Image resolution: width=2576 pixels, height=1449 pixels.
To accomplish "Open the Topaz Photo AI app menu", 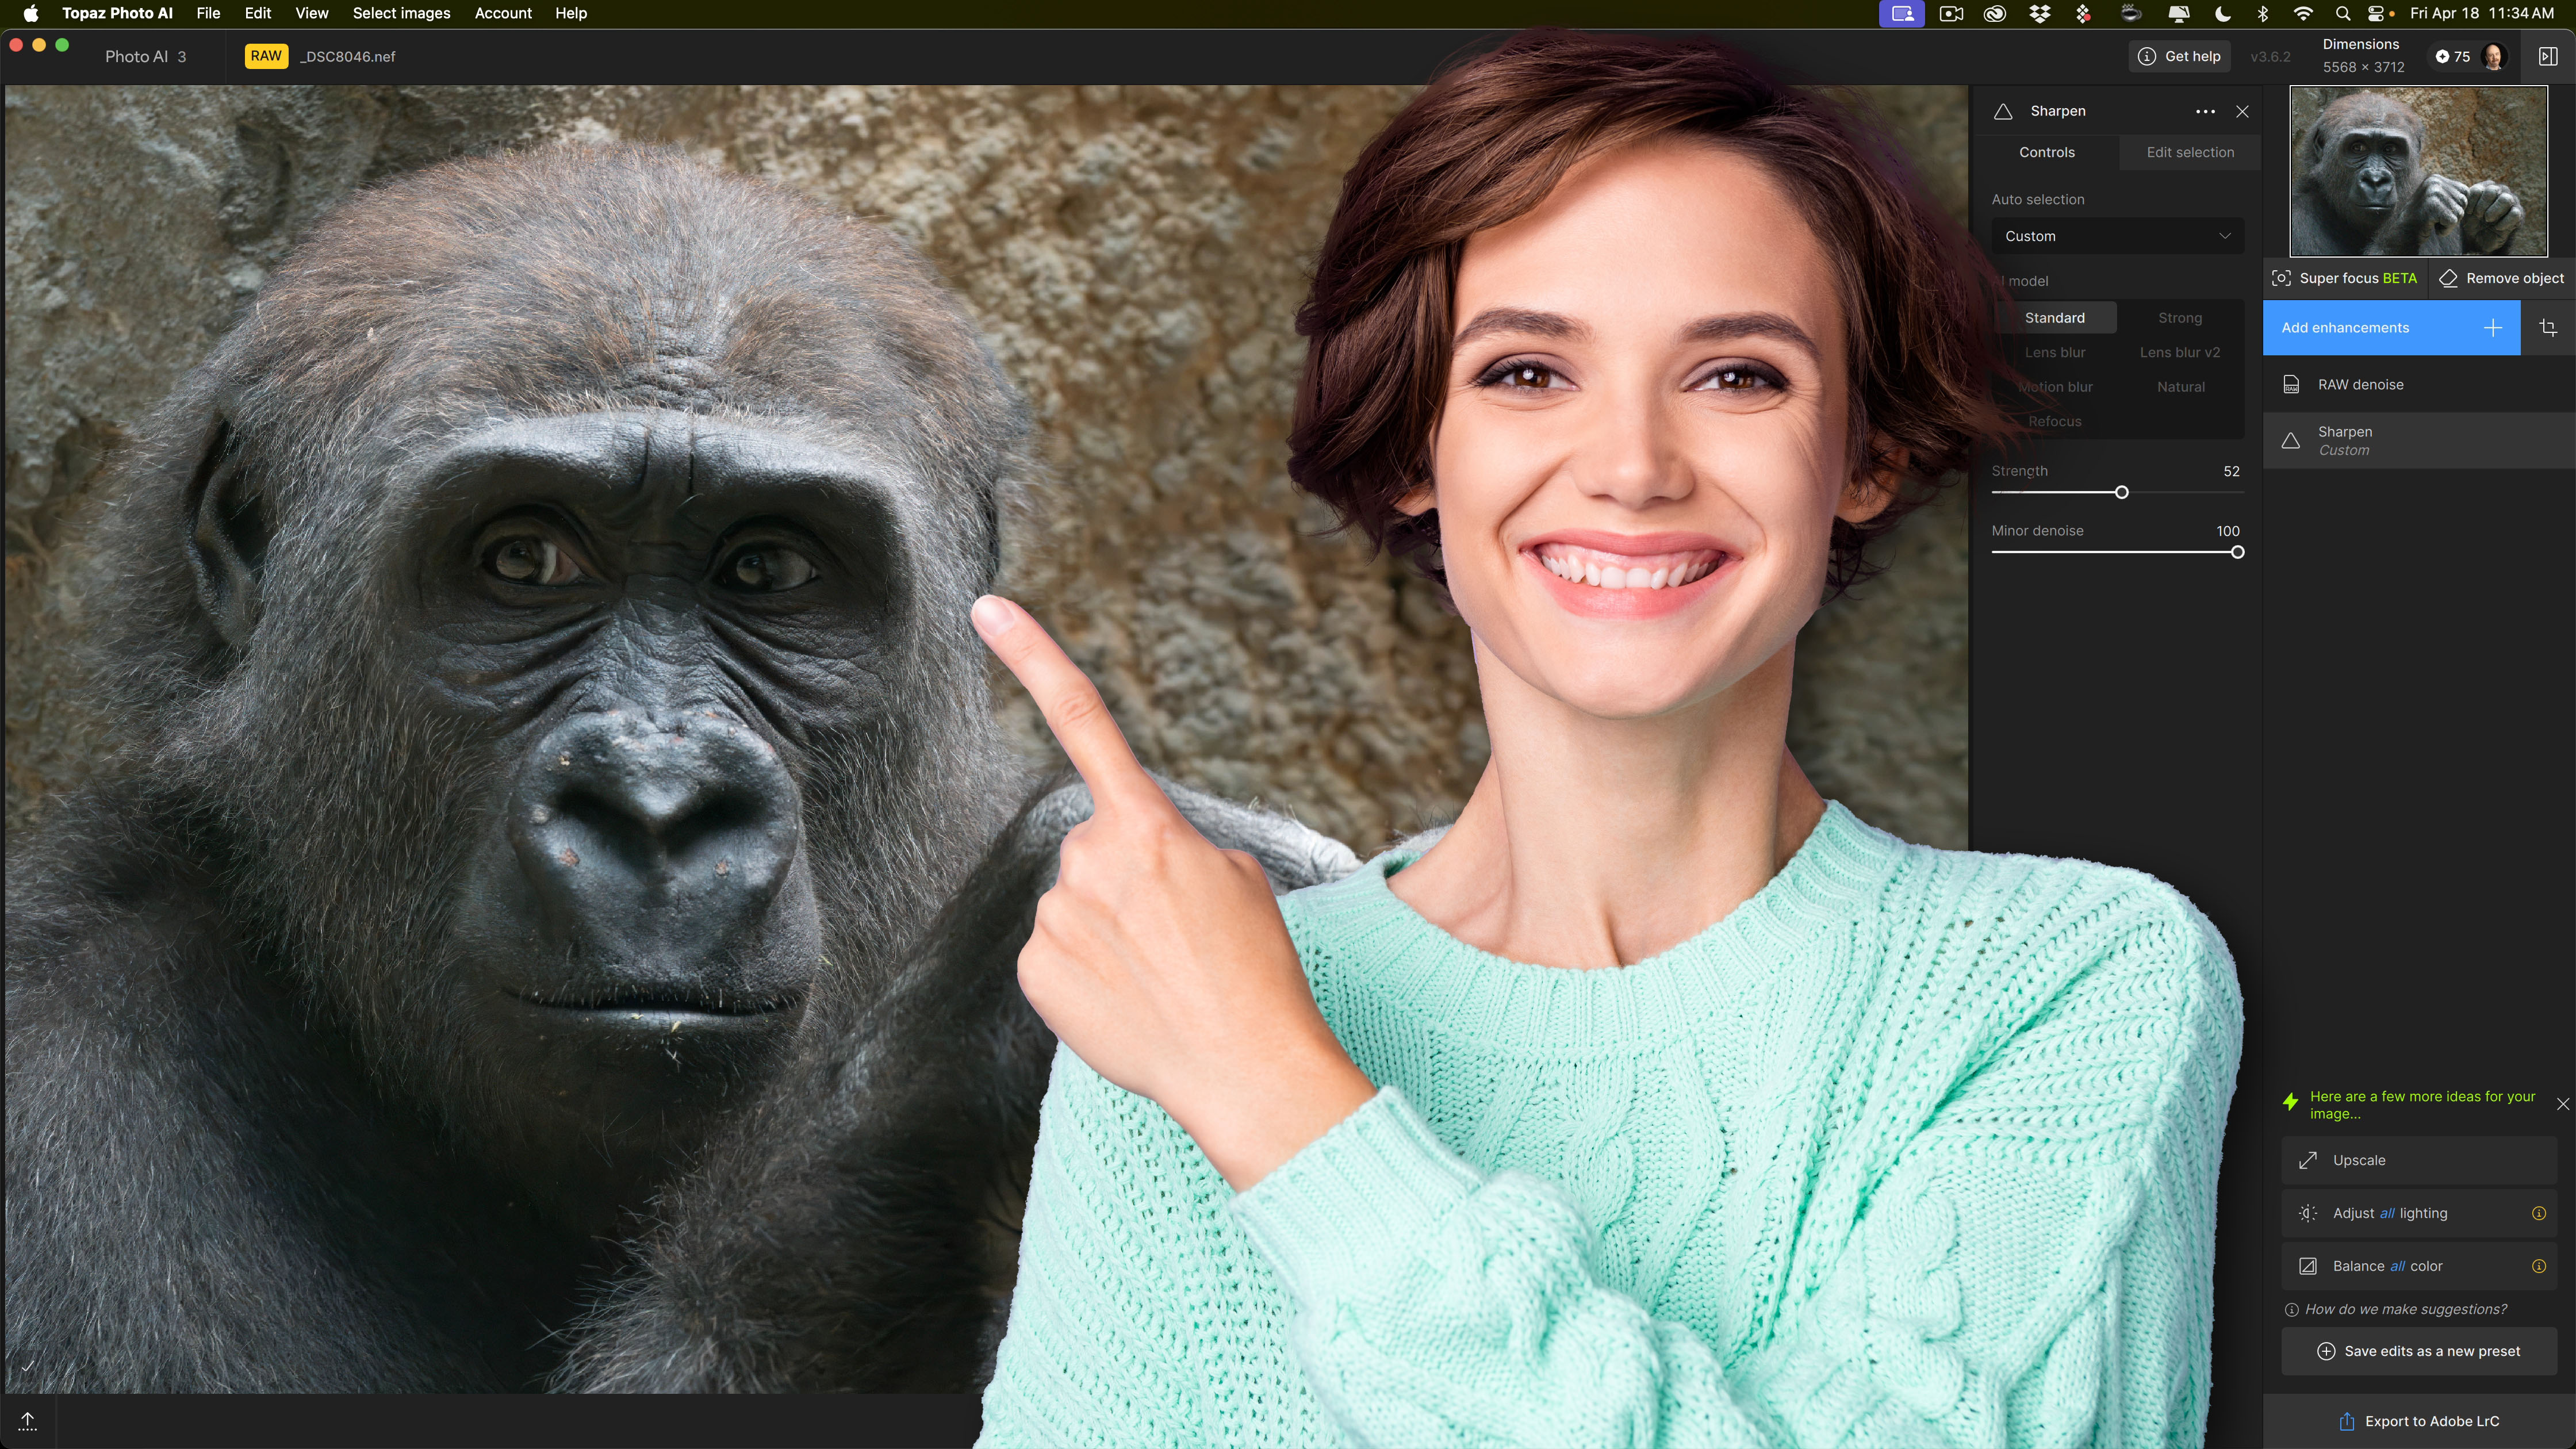I will point(117,13).
